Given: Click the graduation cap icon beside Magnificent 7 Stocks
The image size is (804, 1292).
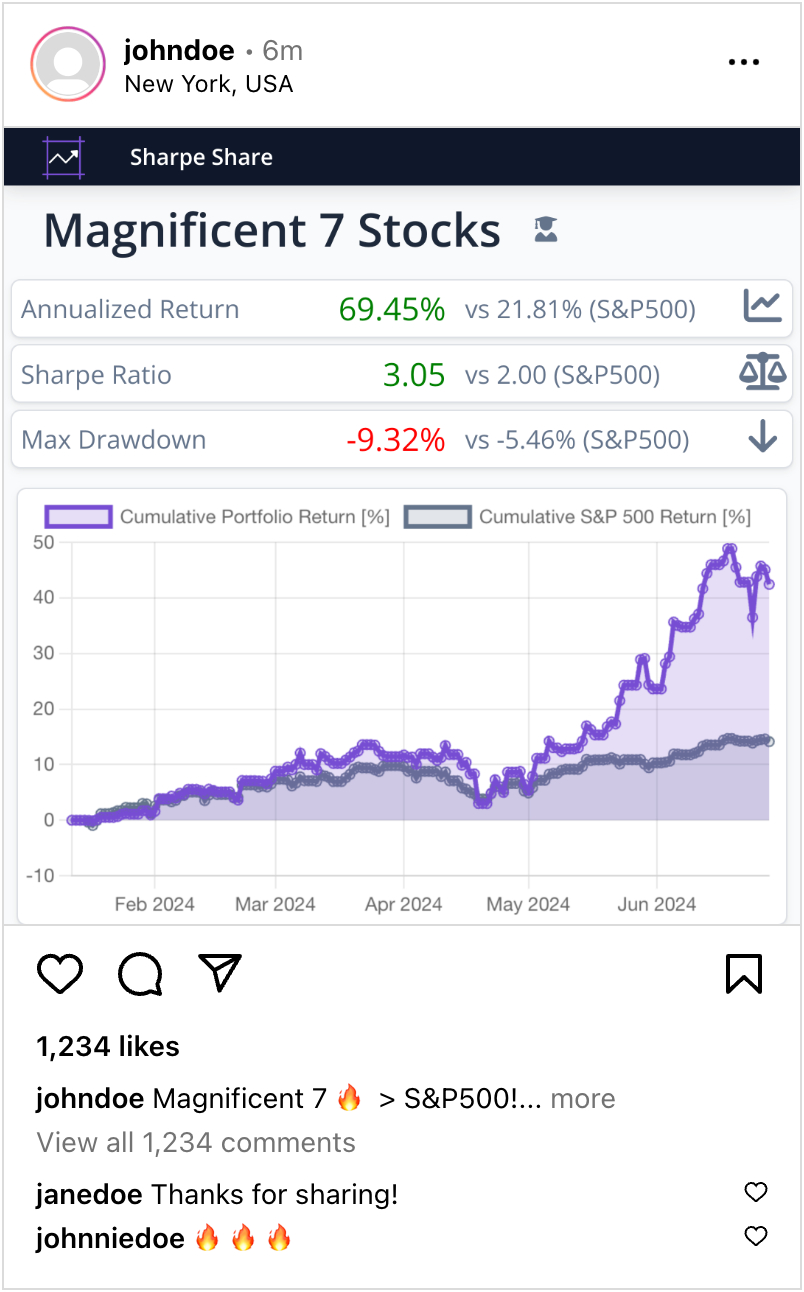Looking at the screenshot, I should [545, 229].
